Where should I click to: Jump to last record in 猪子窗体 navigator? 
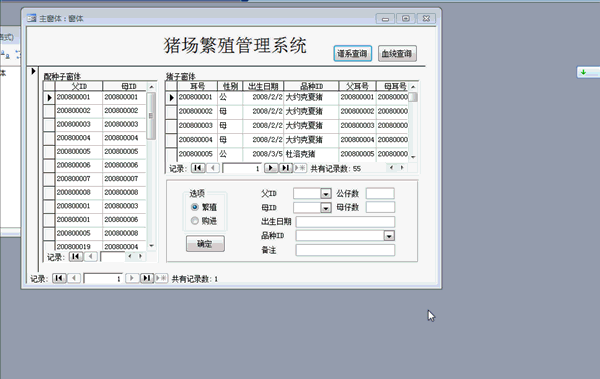point(285,168)
